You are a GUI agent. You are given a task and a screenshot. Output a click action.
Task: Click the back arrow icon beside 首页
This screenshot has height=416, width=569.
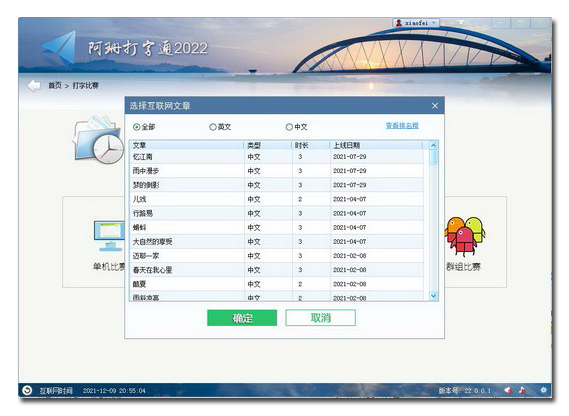(34, 86)
